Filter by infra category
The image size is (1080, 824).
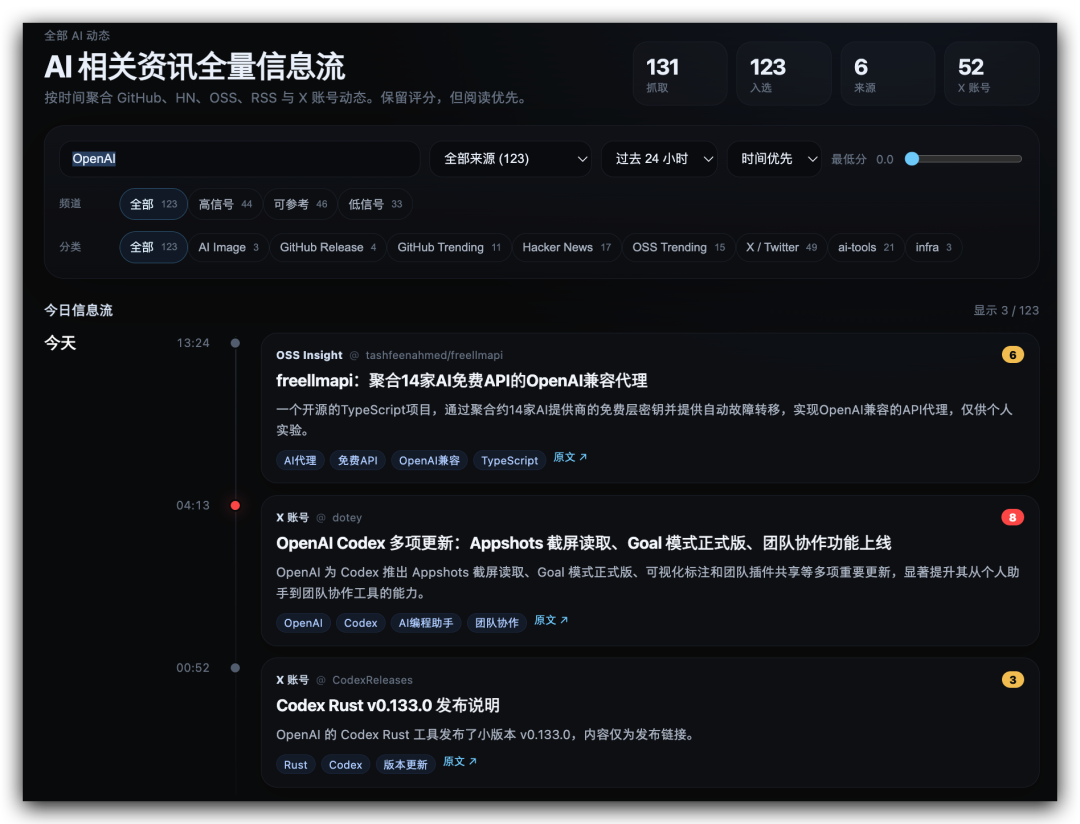(x=933, y=247)
